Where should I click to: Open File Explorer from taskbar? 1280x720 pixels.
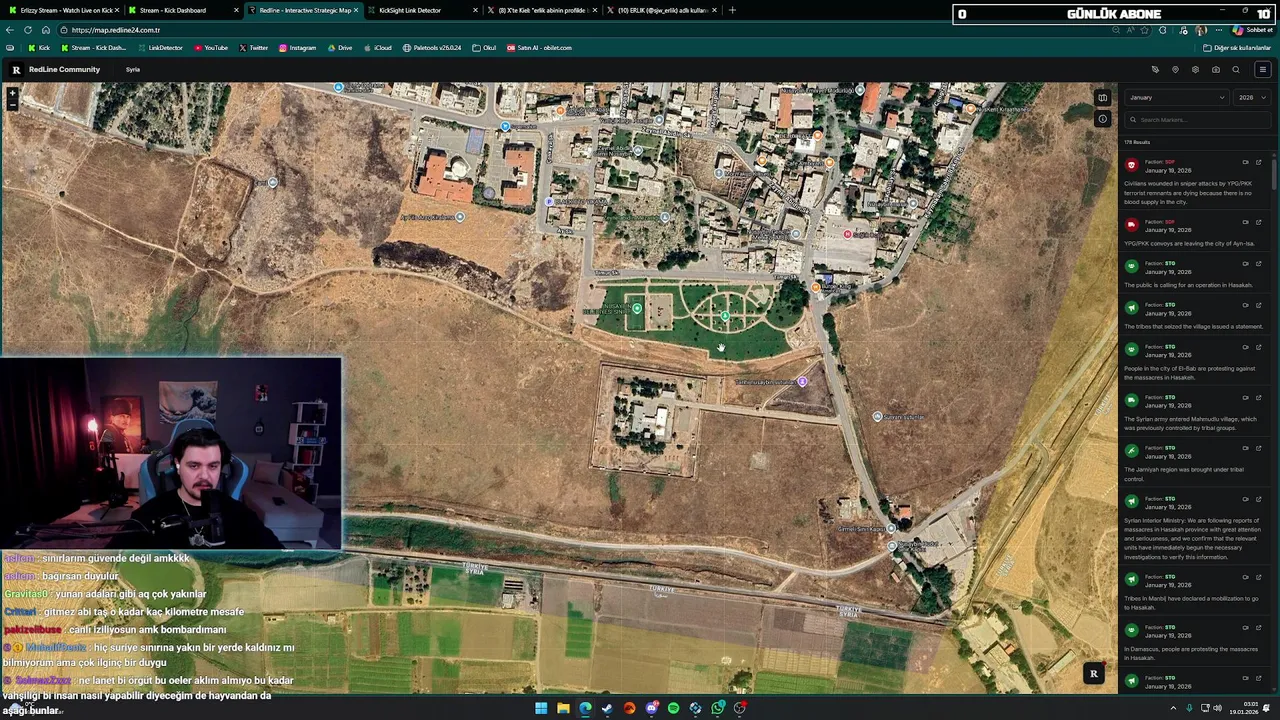pos(563,708)
